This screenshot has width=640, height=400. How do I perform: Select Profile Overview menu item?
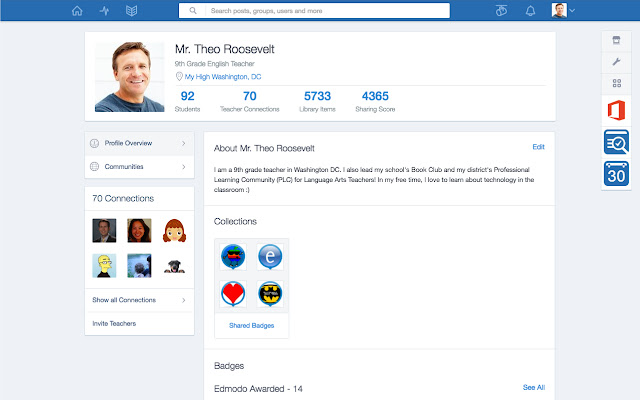coord(139,143)
